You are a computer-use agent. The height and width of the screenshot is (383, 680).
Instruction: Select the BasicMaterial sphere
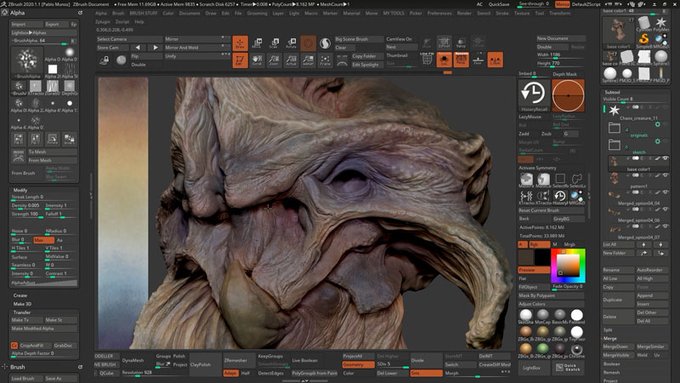pyautogui.click(x=560, y=315)
